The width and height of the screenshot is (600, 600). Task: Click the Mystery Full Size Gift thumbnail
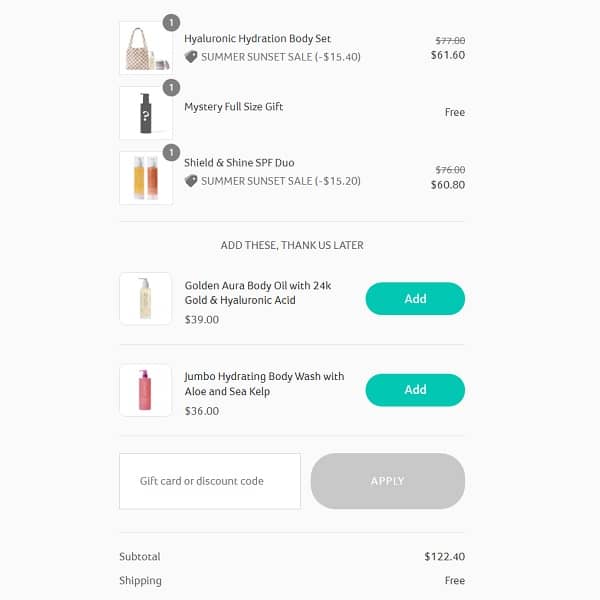[x=145, y=113]
